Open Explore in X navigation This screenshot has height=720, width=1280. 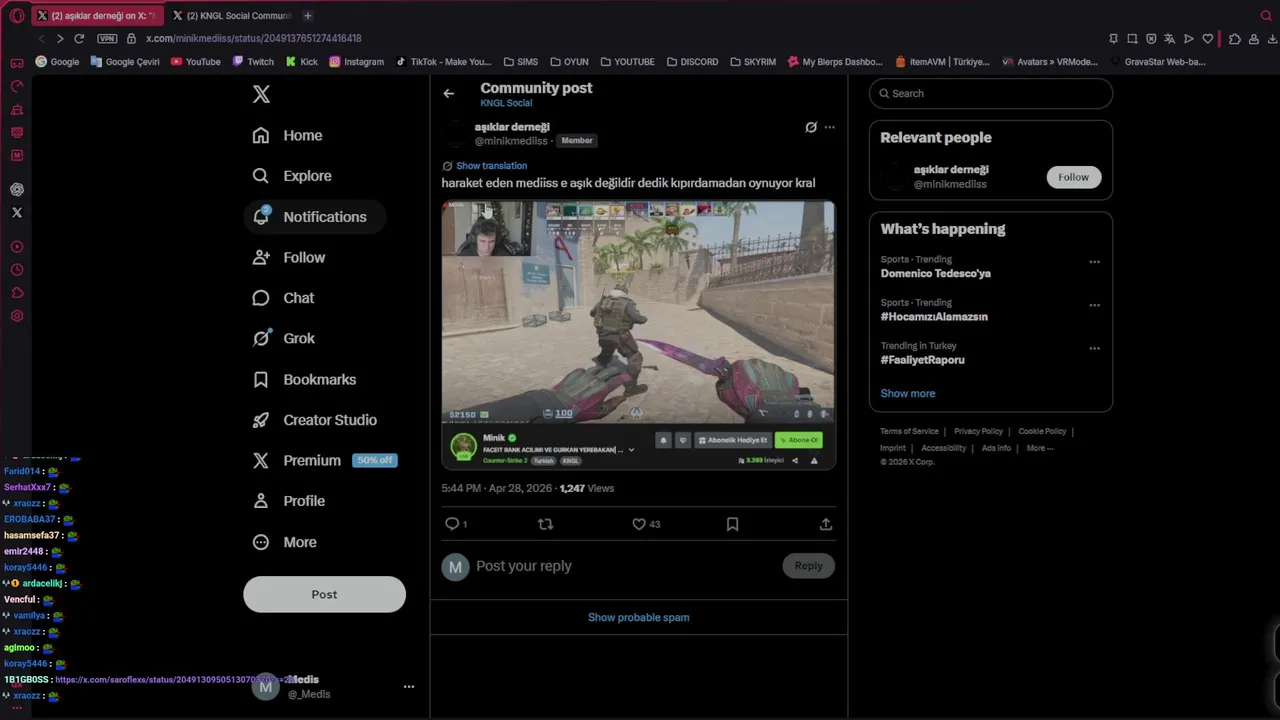[292, 176]
